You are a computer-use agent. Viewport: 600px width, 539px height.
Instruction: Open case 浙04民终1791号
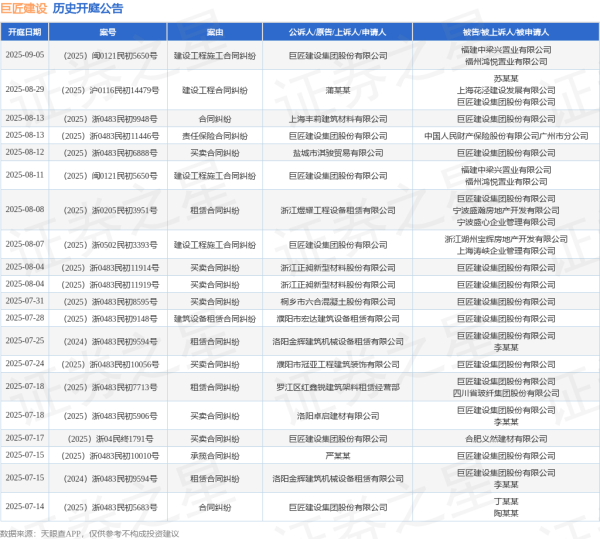point(108,438)
